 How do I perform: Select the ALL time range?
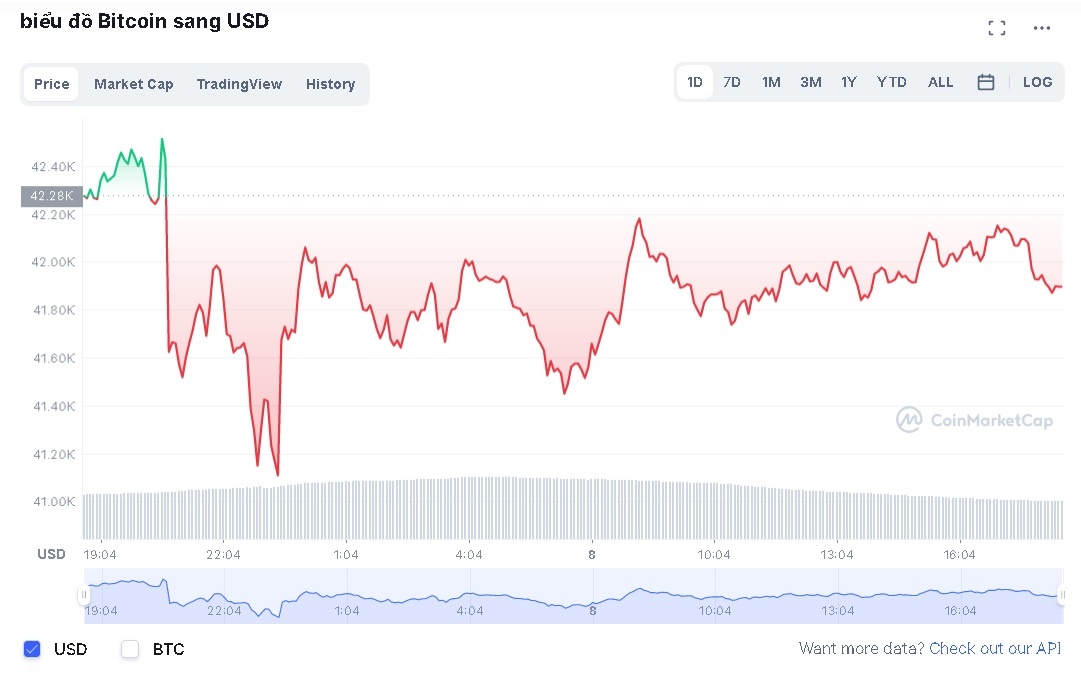[940, 82]
